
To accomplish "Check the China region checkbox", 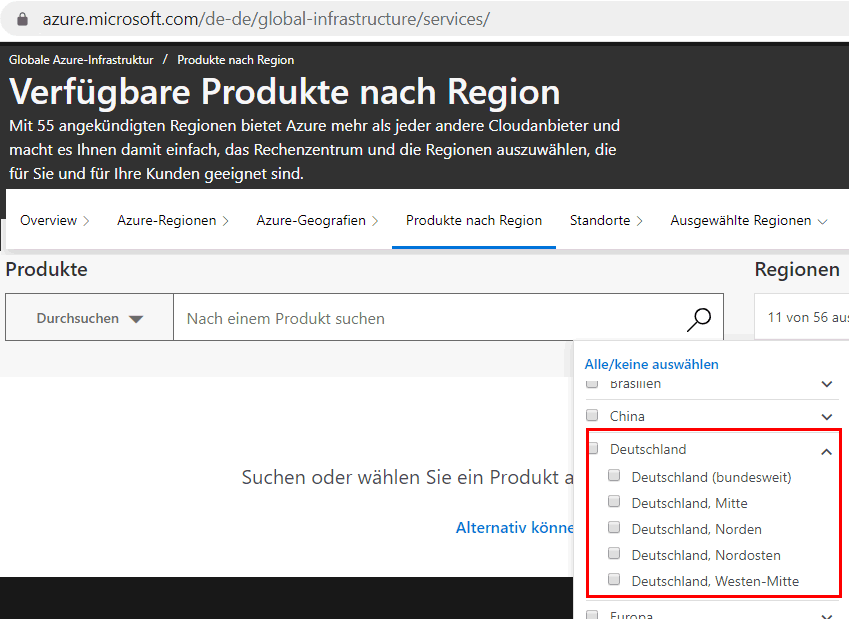I will point(592,415).
